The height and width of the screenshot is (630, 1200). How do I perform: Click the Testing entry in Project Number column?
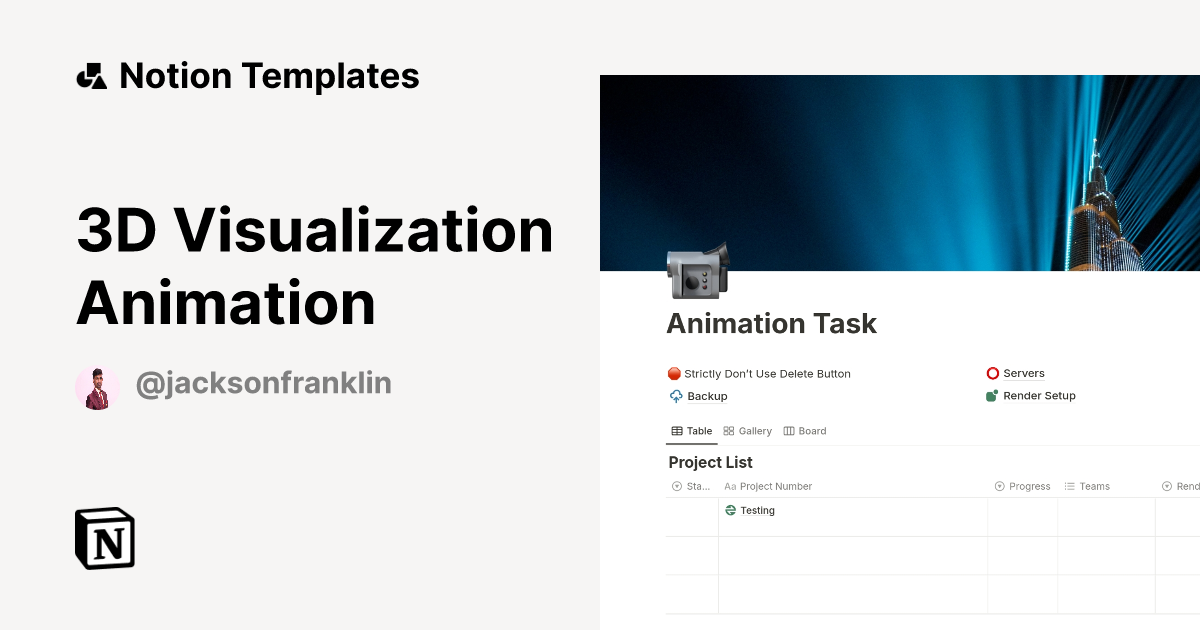[x=757, y=510]
